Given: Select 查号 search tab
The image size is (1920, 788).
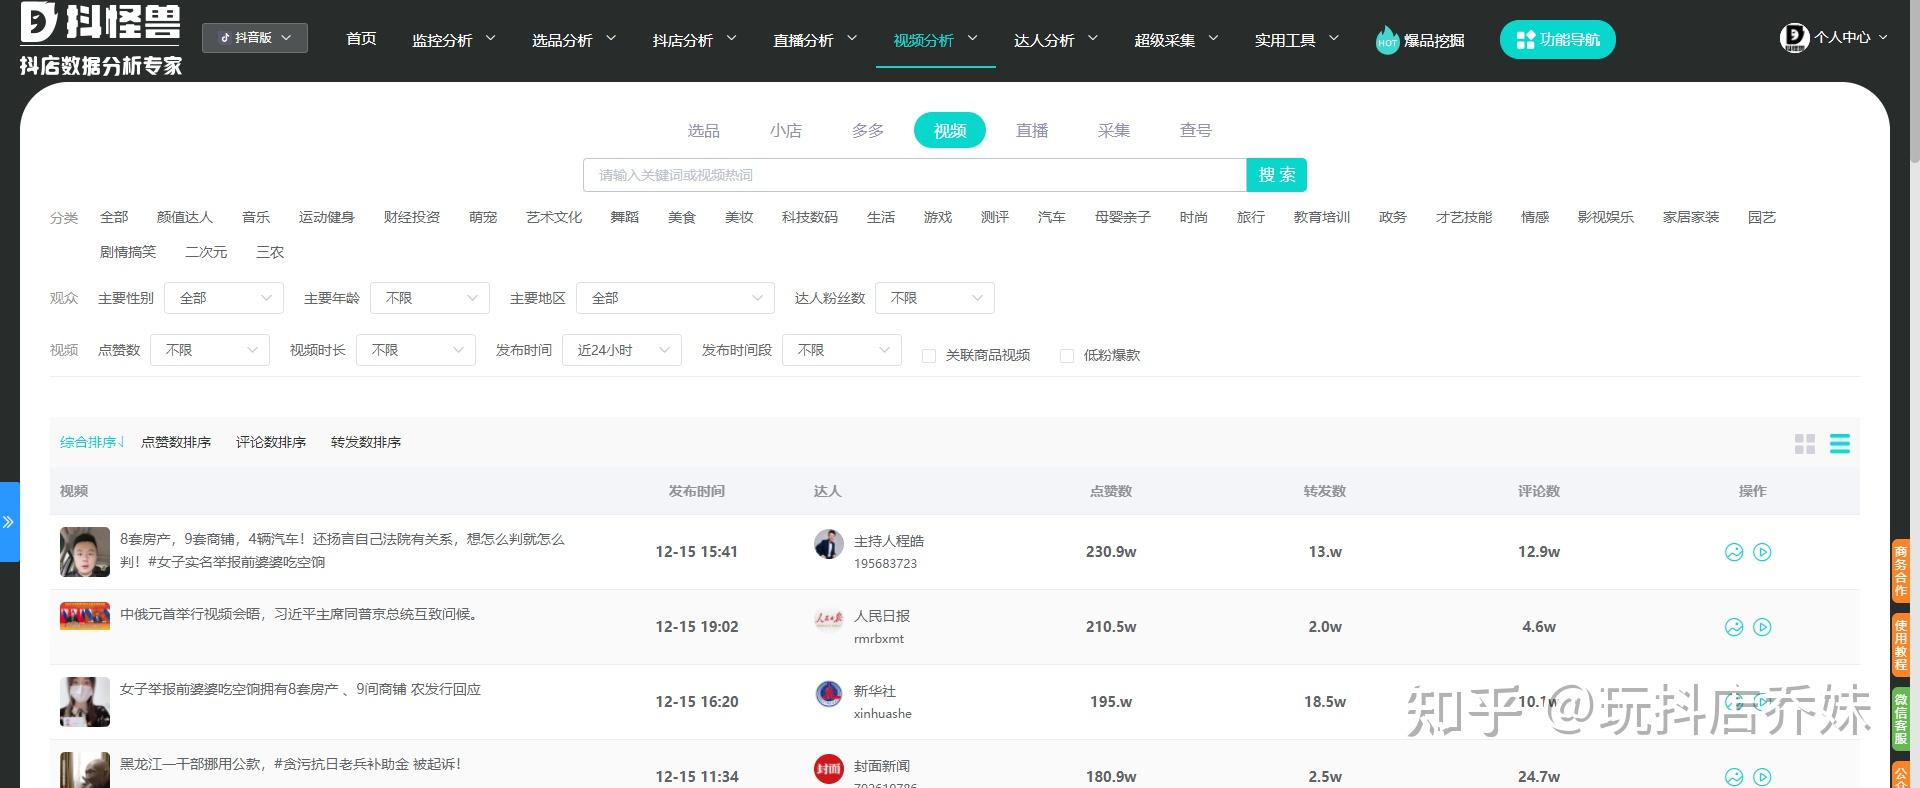Looking at the screenshot, I should (1196, 131).
